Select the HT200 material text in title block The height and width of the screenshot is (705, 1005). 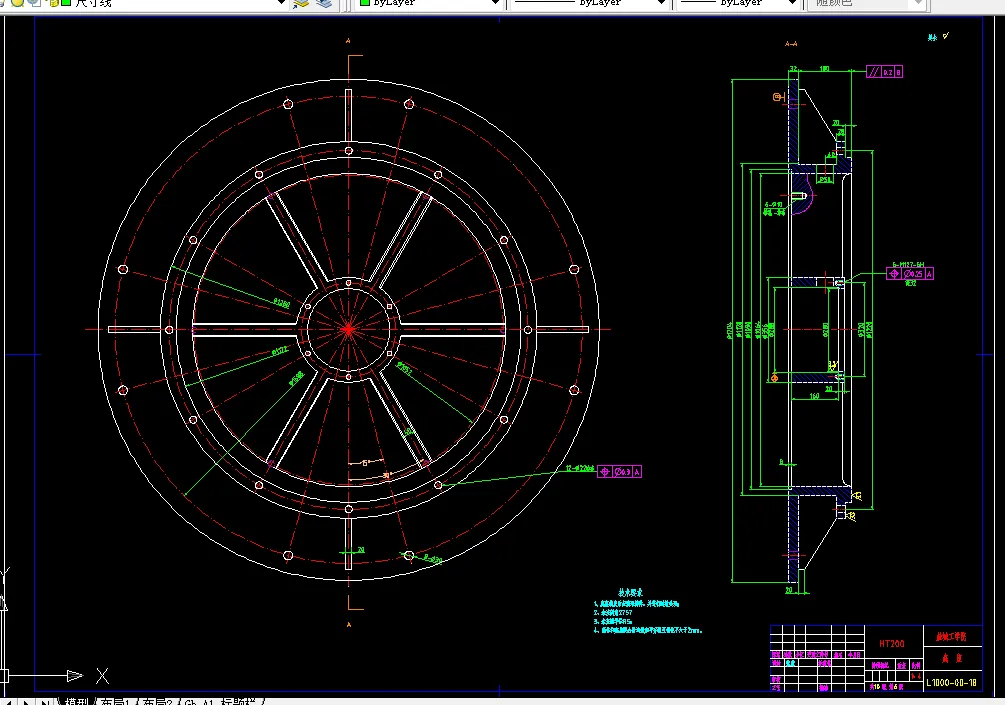(x=892, y=643)
